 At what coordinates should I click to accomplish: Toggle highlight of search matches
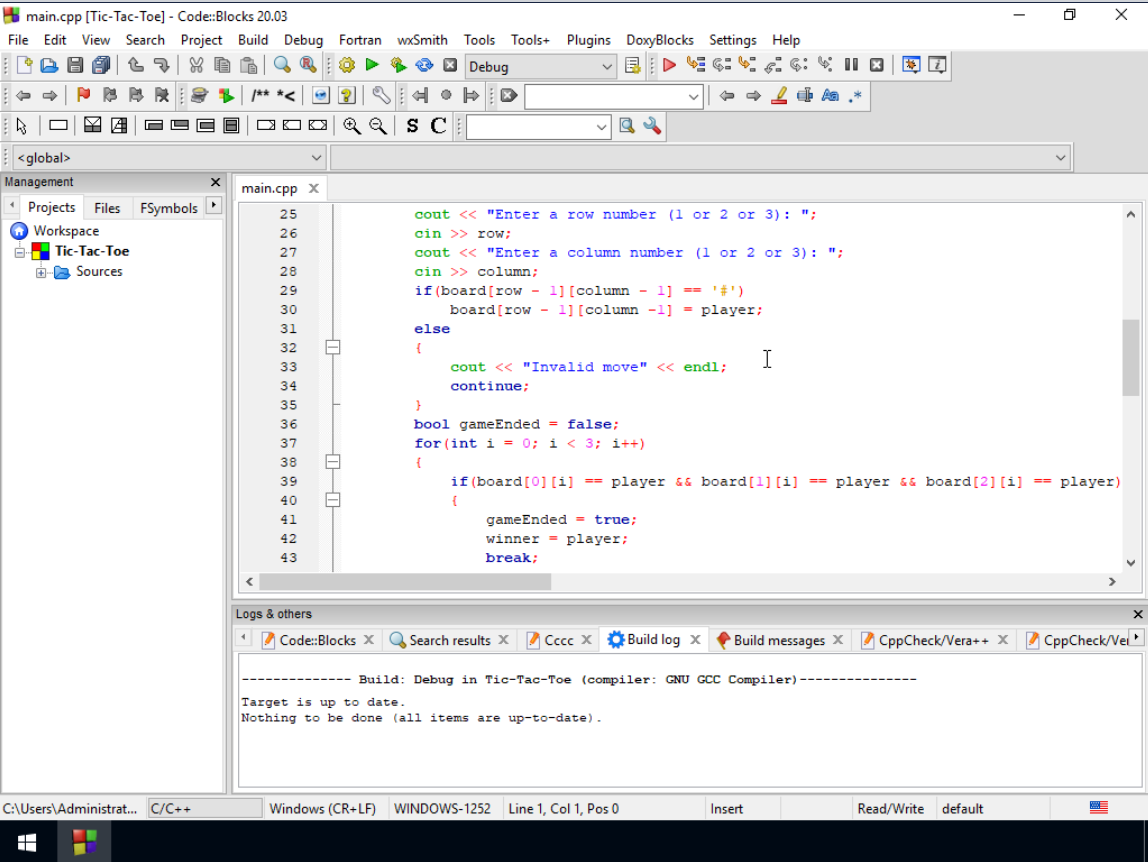(780, 96)
